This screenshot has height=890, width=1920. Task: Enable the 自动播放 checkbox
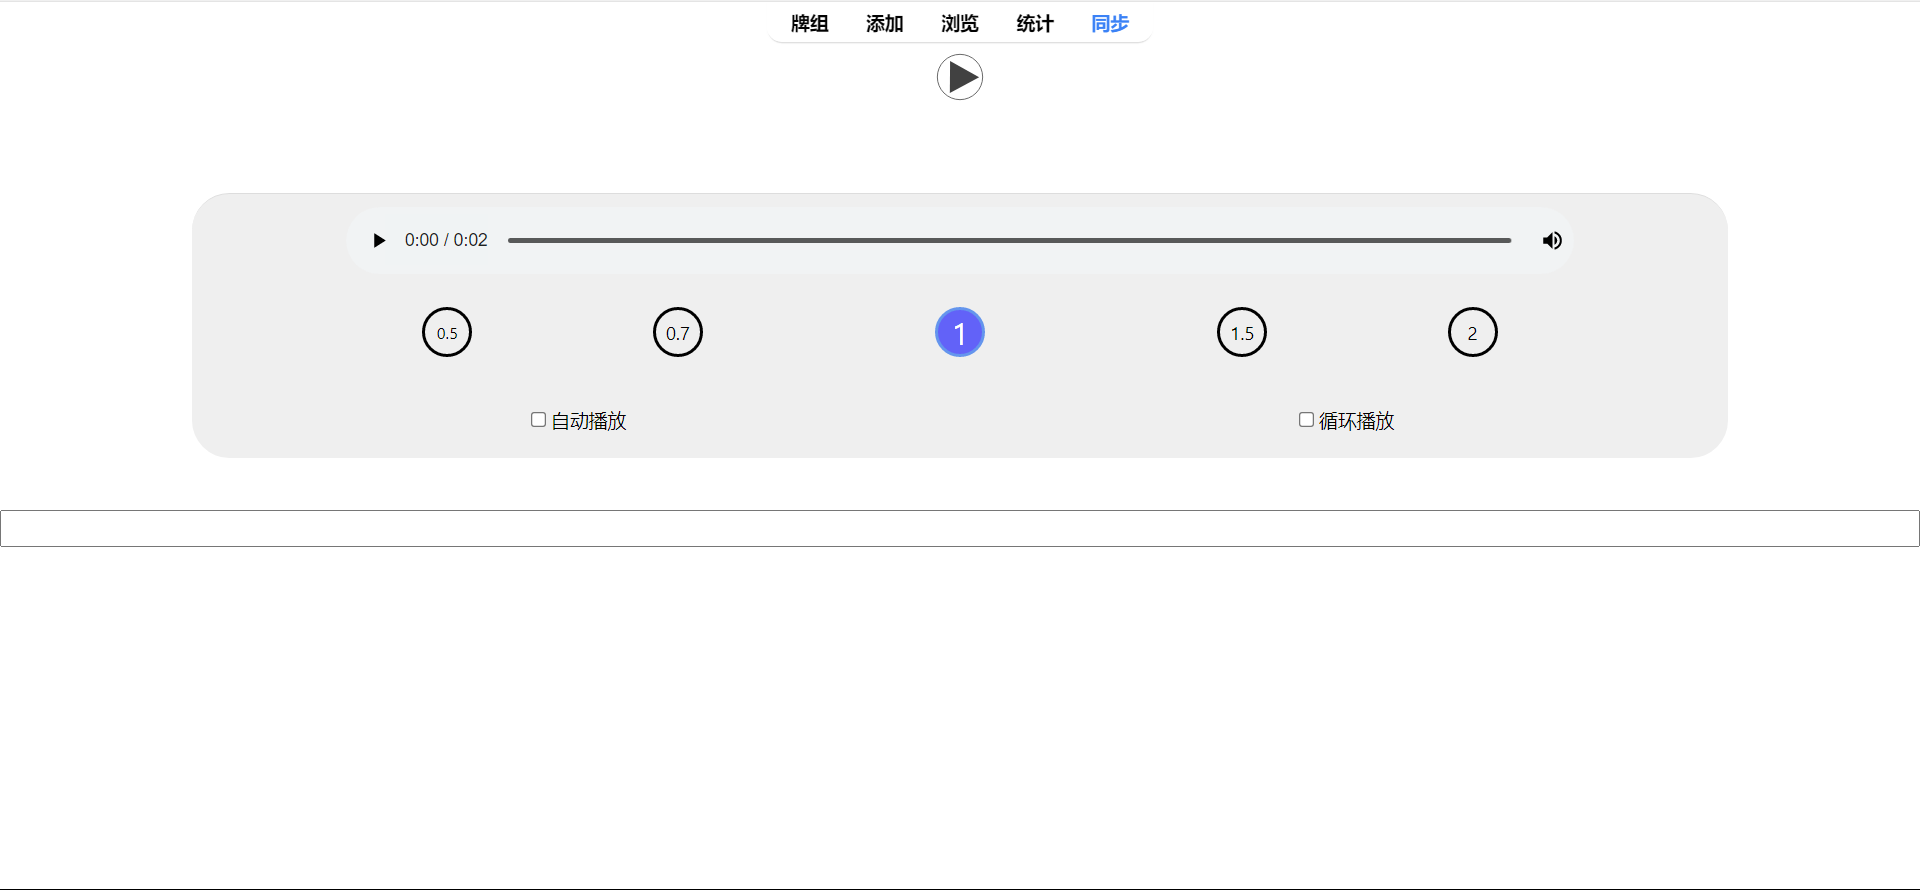click(x=538, y=420)
